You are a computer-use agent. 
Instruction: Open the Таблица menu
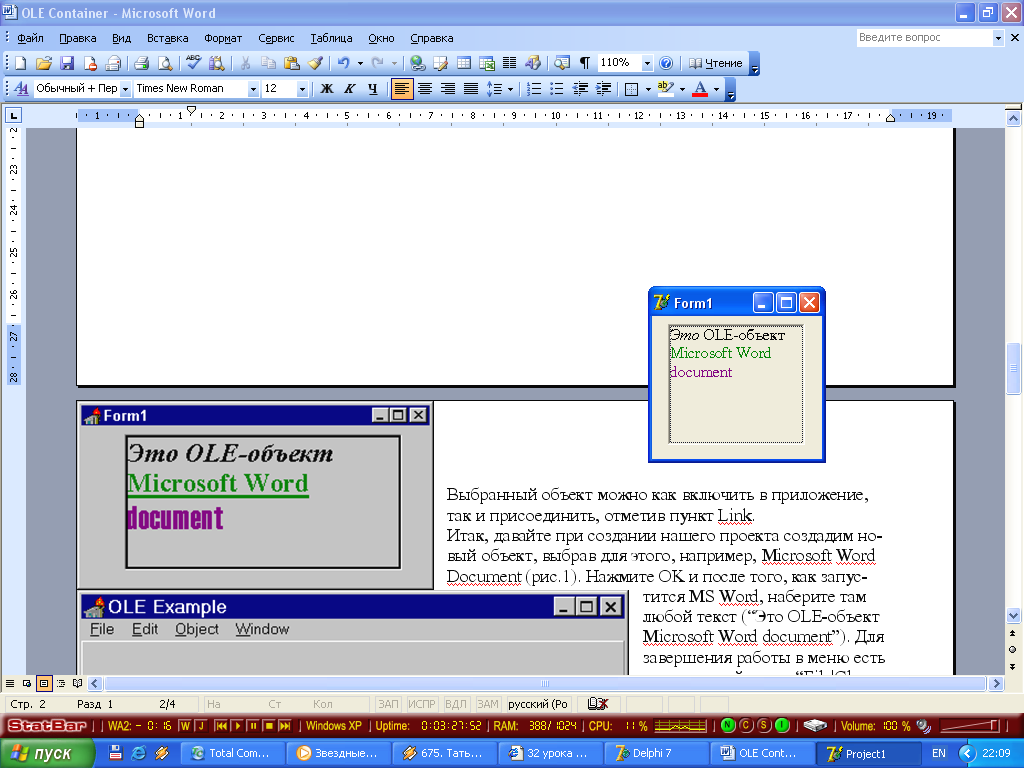coord(331,39)
